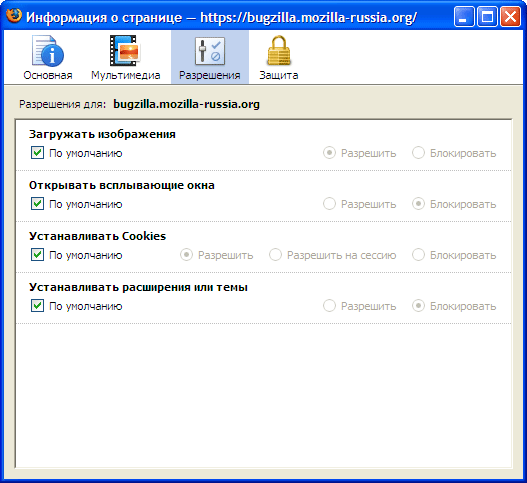Select Разрешить for Открывать всплывающие окна

[329, 204]
